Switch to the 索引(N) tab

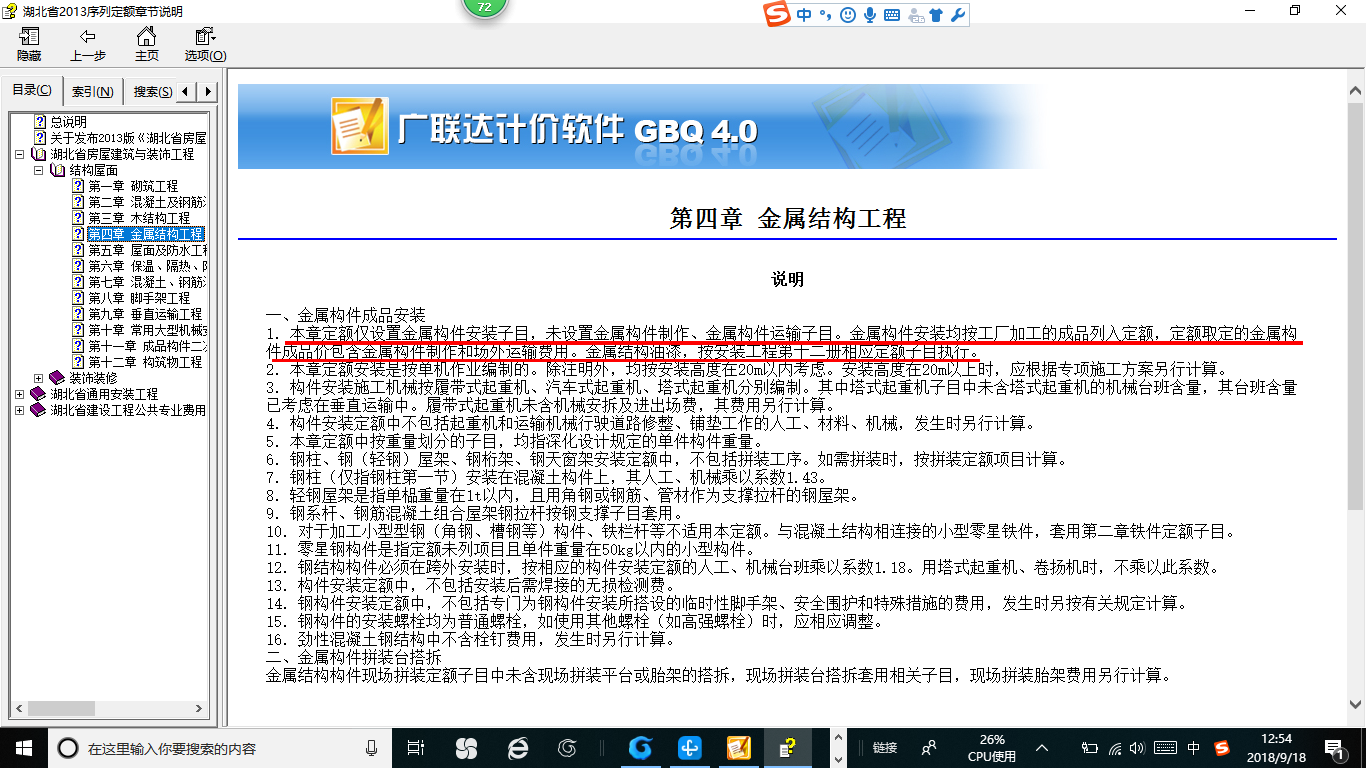click(93, 91)
